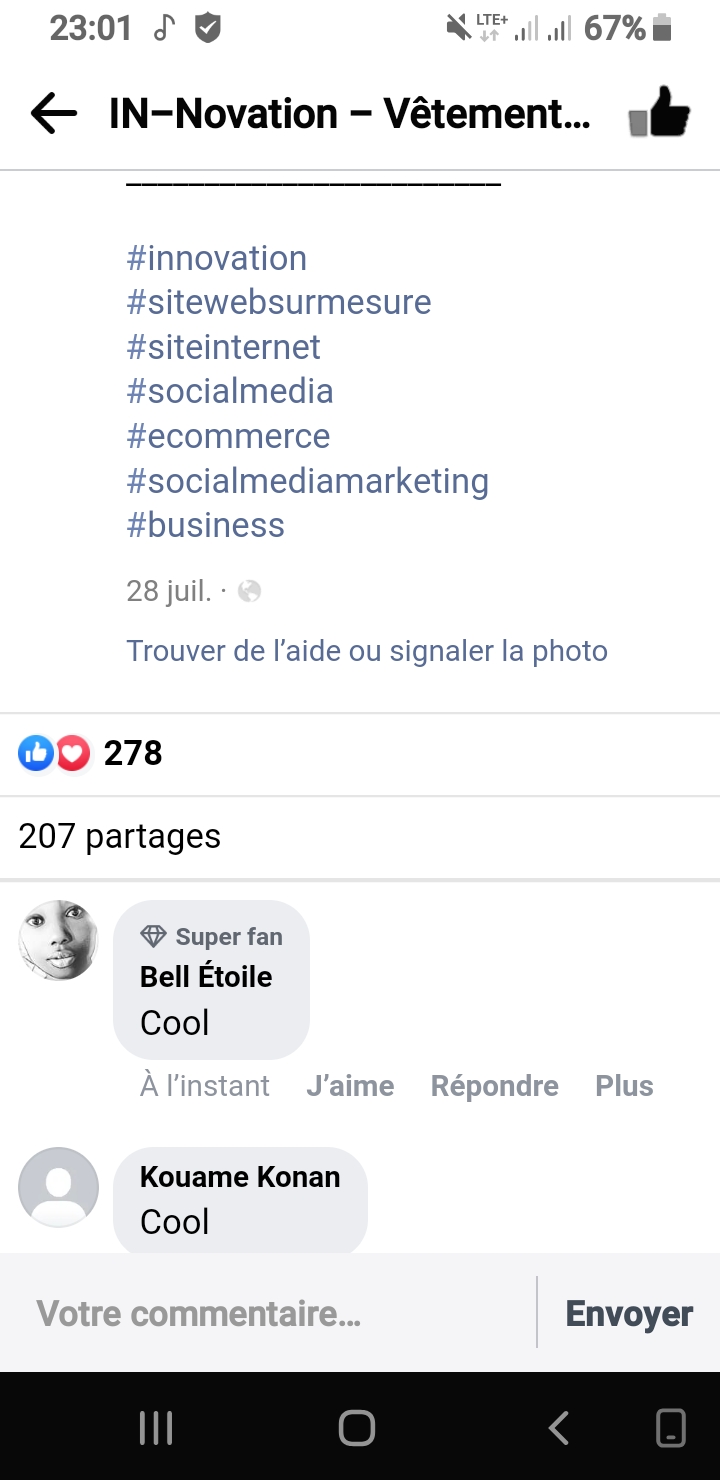Open Bell Étoile's profile picture
This screenshot has width=720, height=1480.
(x=59, y=940)
